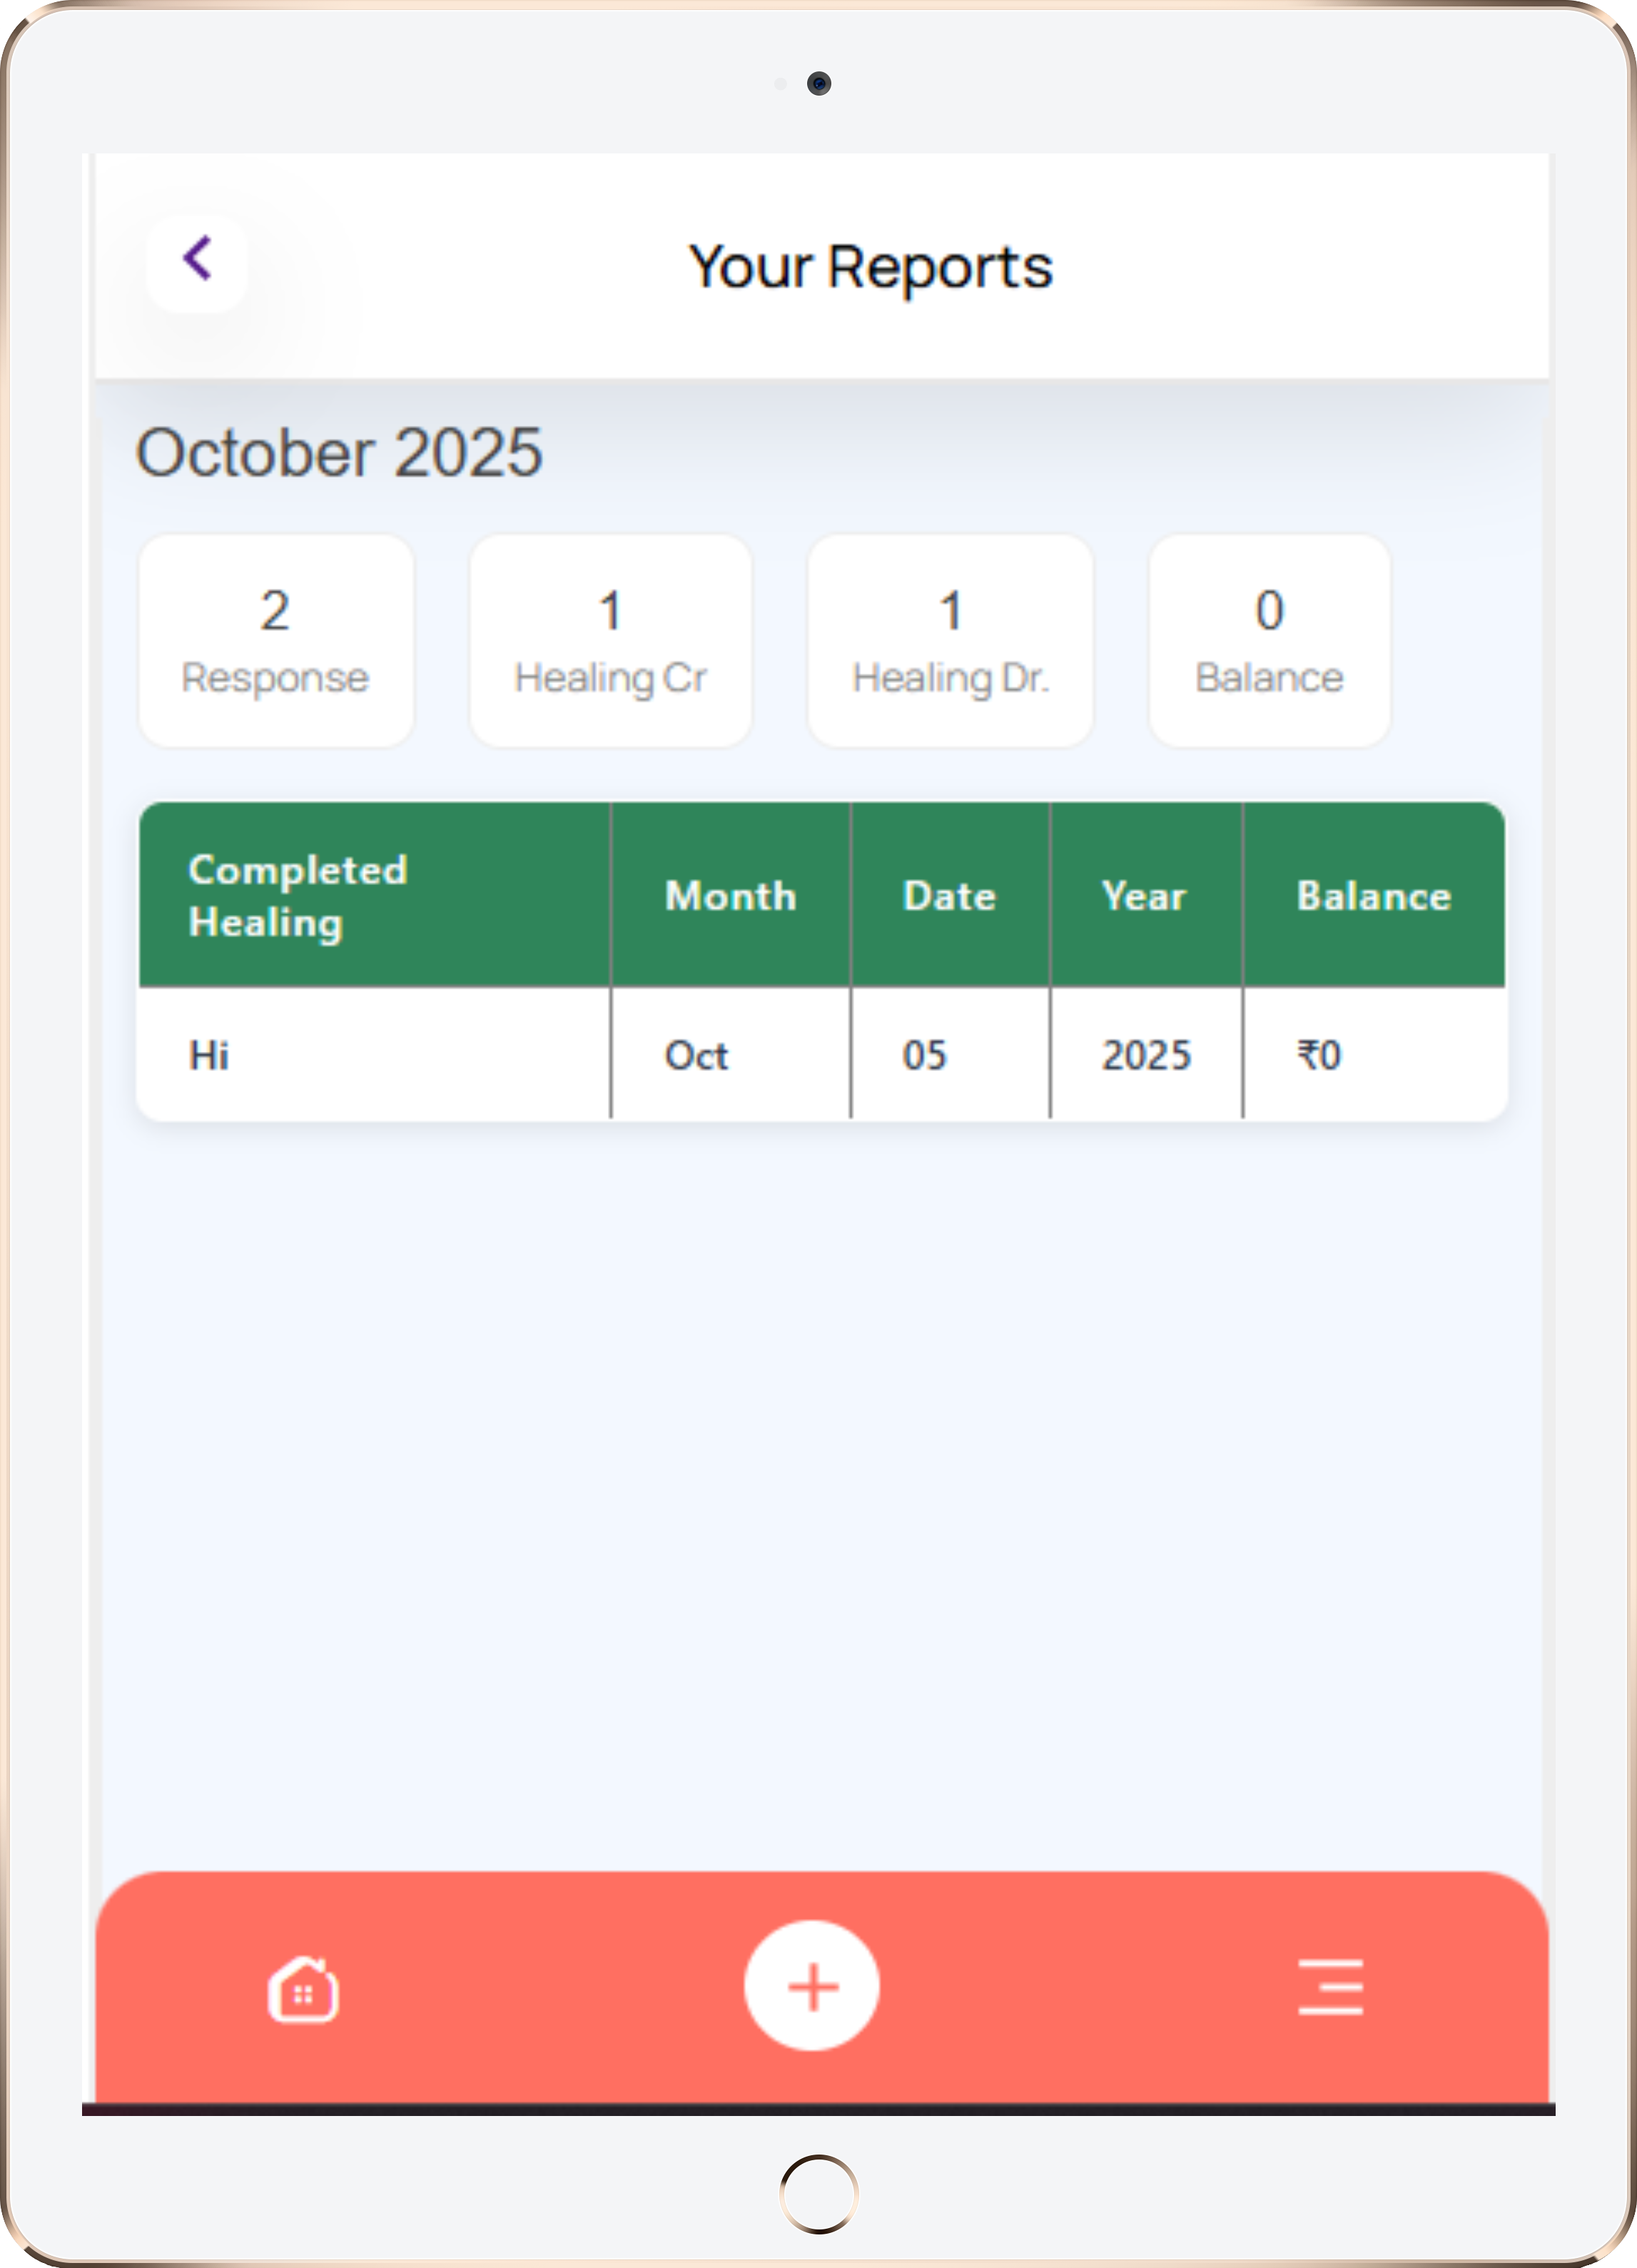Select the Response count card

tap(275, 641)
